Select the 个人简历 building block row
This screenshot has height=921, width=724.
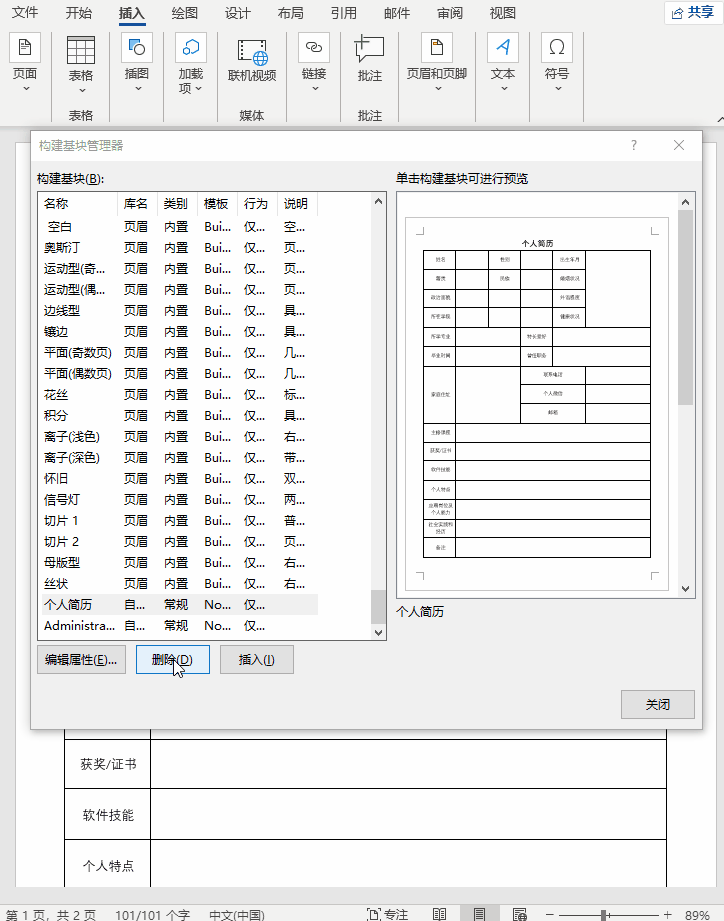179,605
